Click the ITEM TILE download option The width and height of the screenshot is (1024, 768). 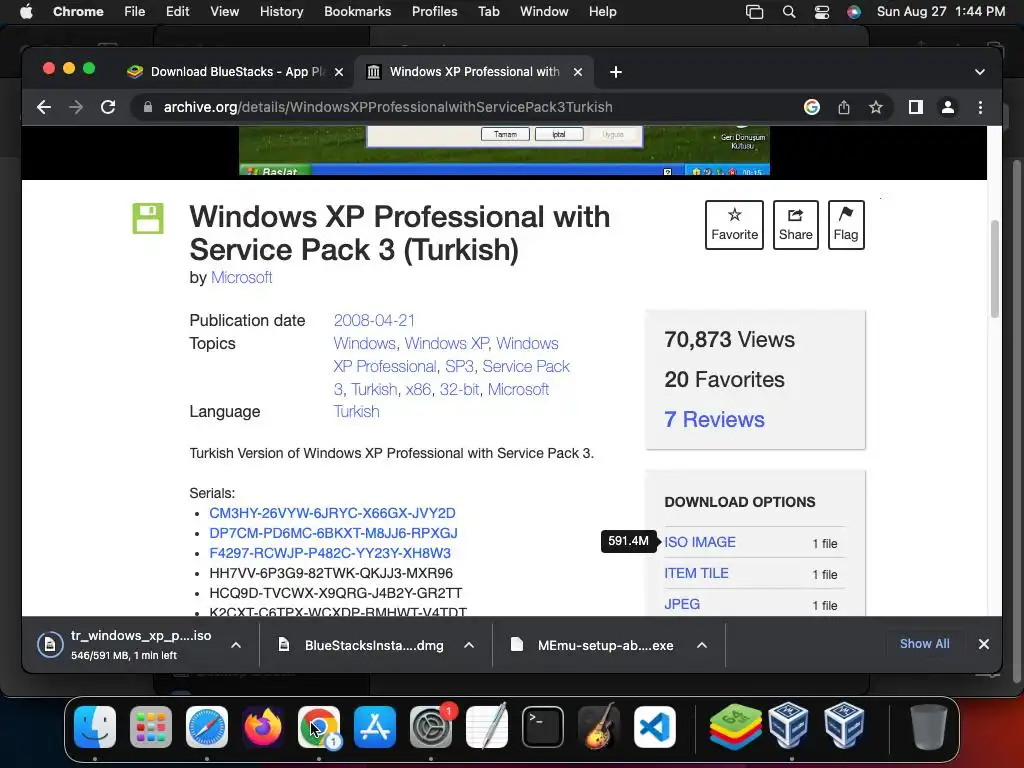[x=696, y=573]
